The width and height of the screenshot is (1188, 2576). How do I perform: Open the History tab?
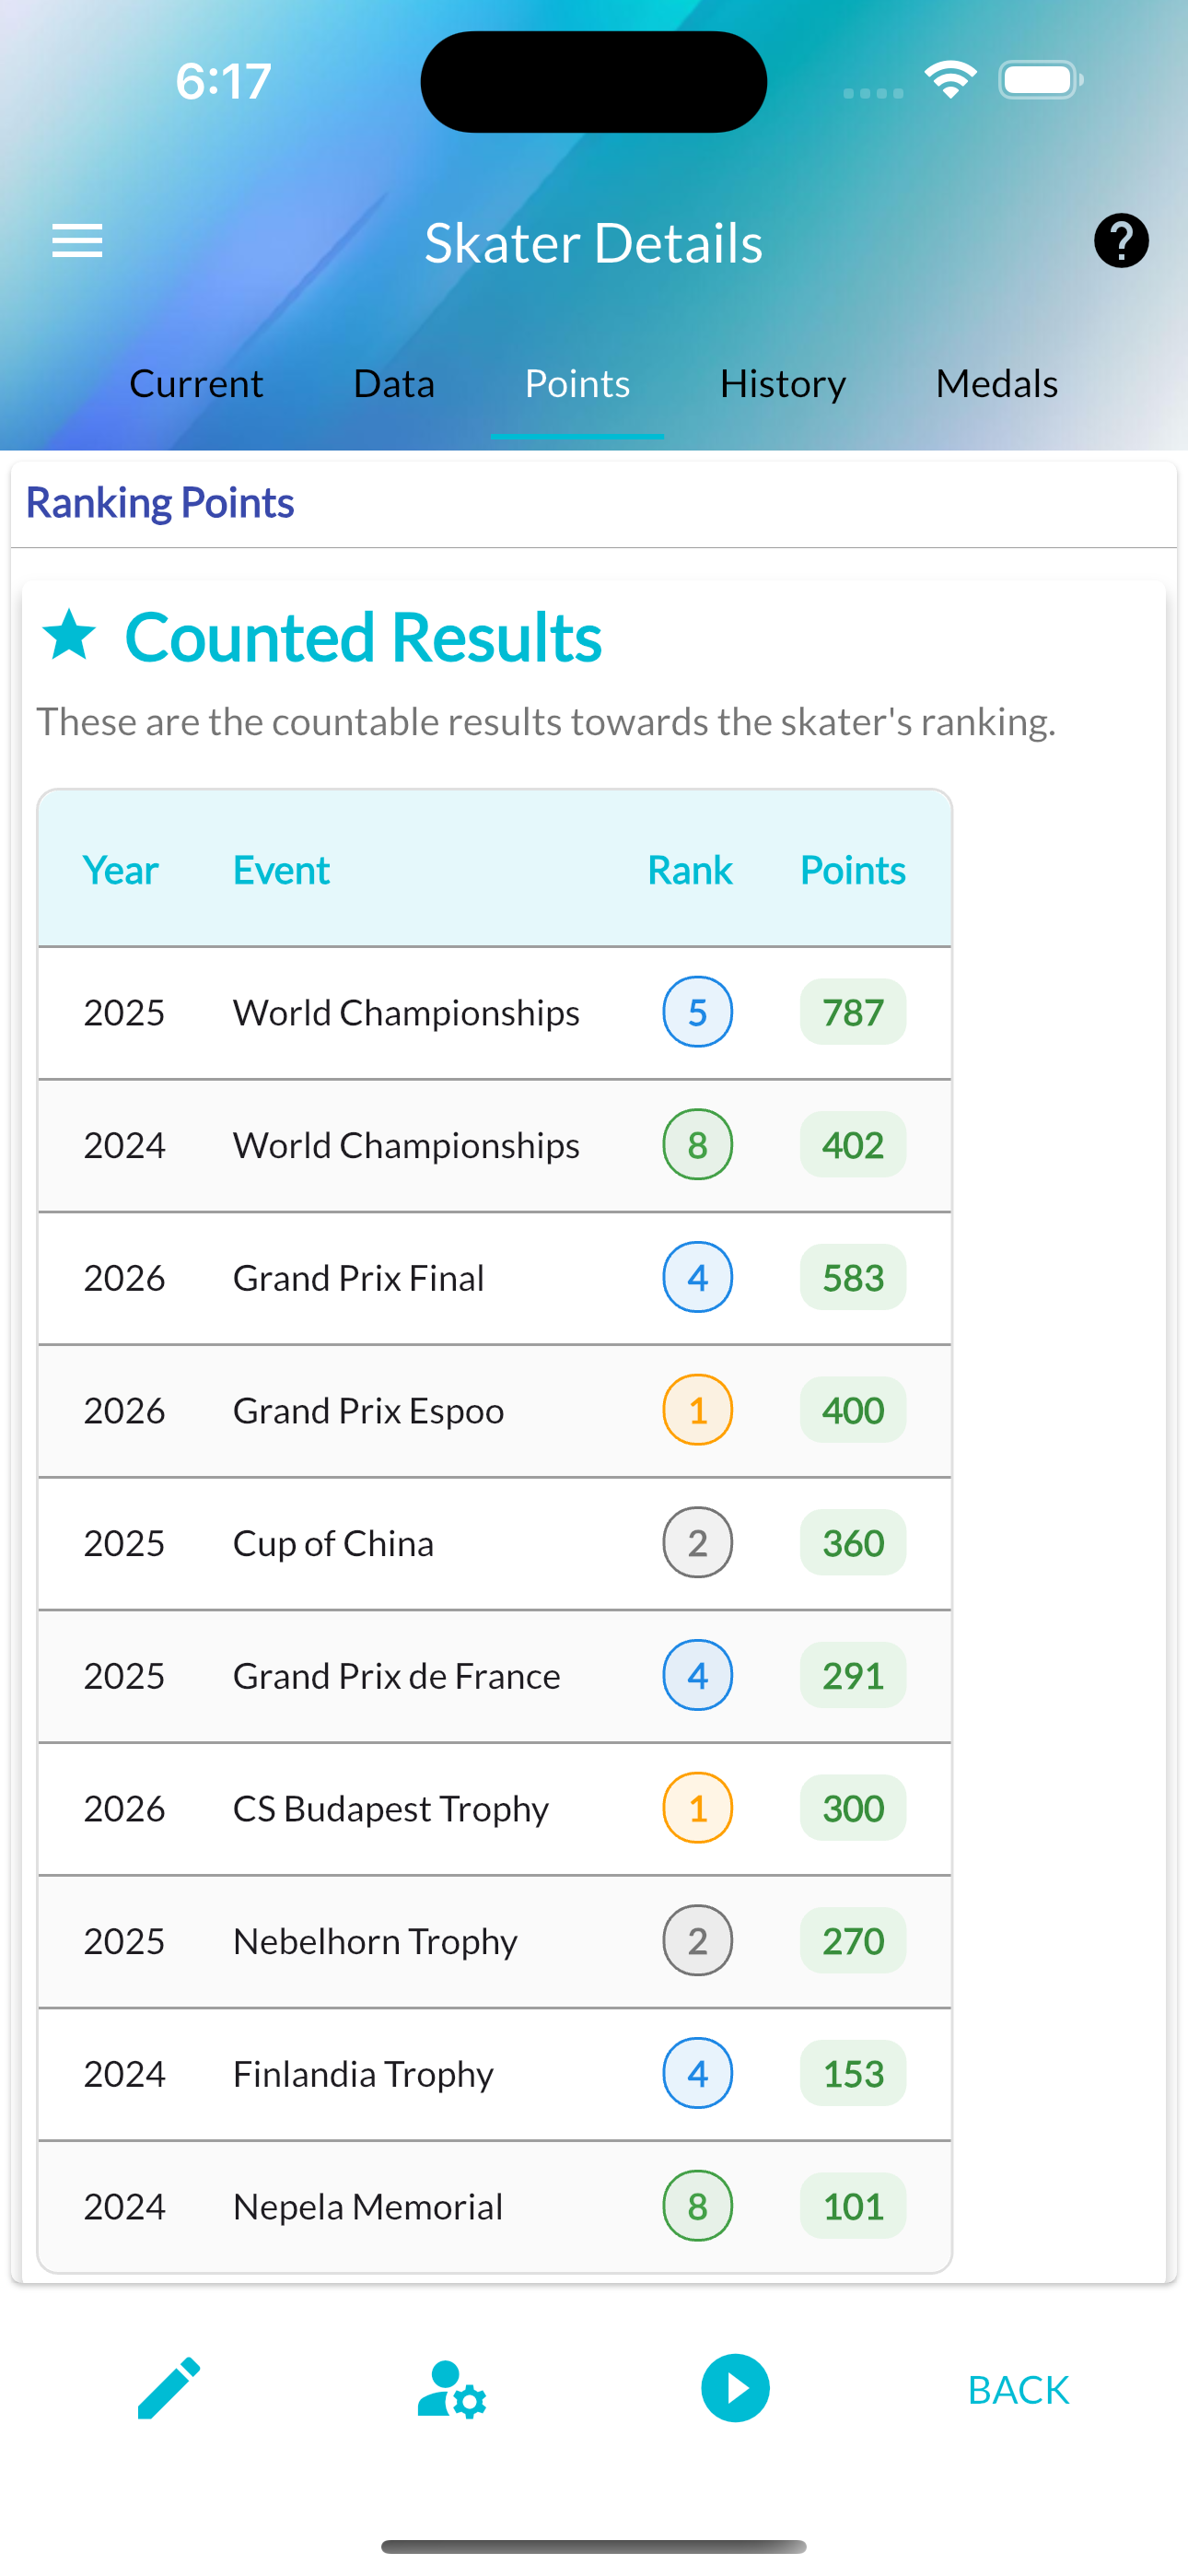click(782, 383)
